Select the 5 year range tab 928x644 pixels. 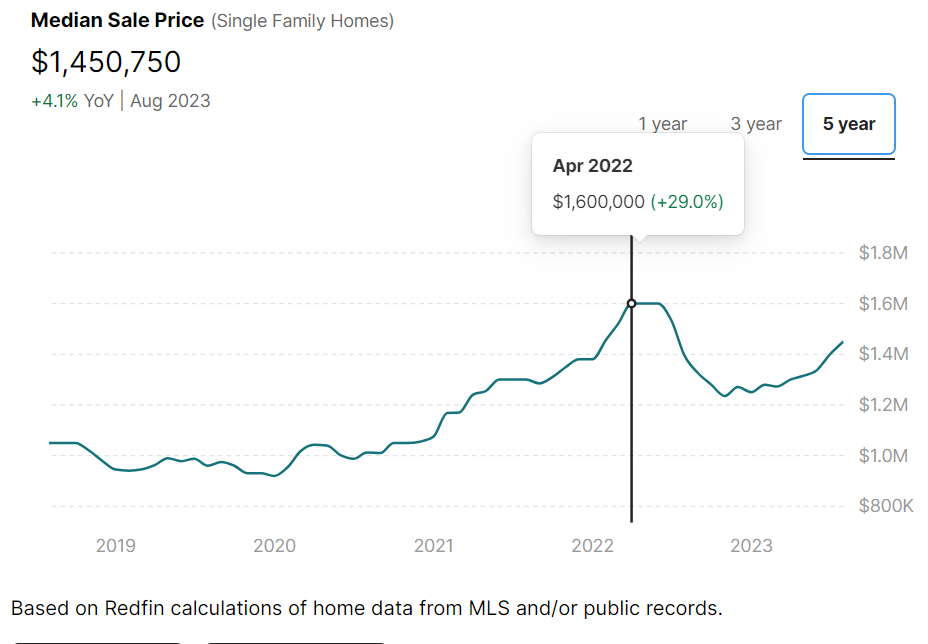pos(849,124)
